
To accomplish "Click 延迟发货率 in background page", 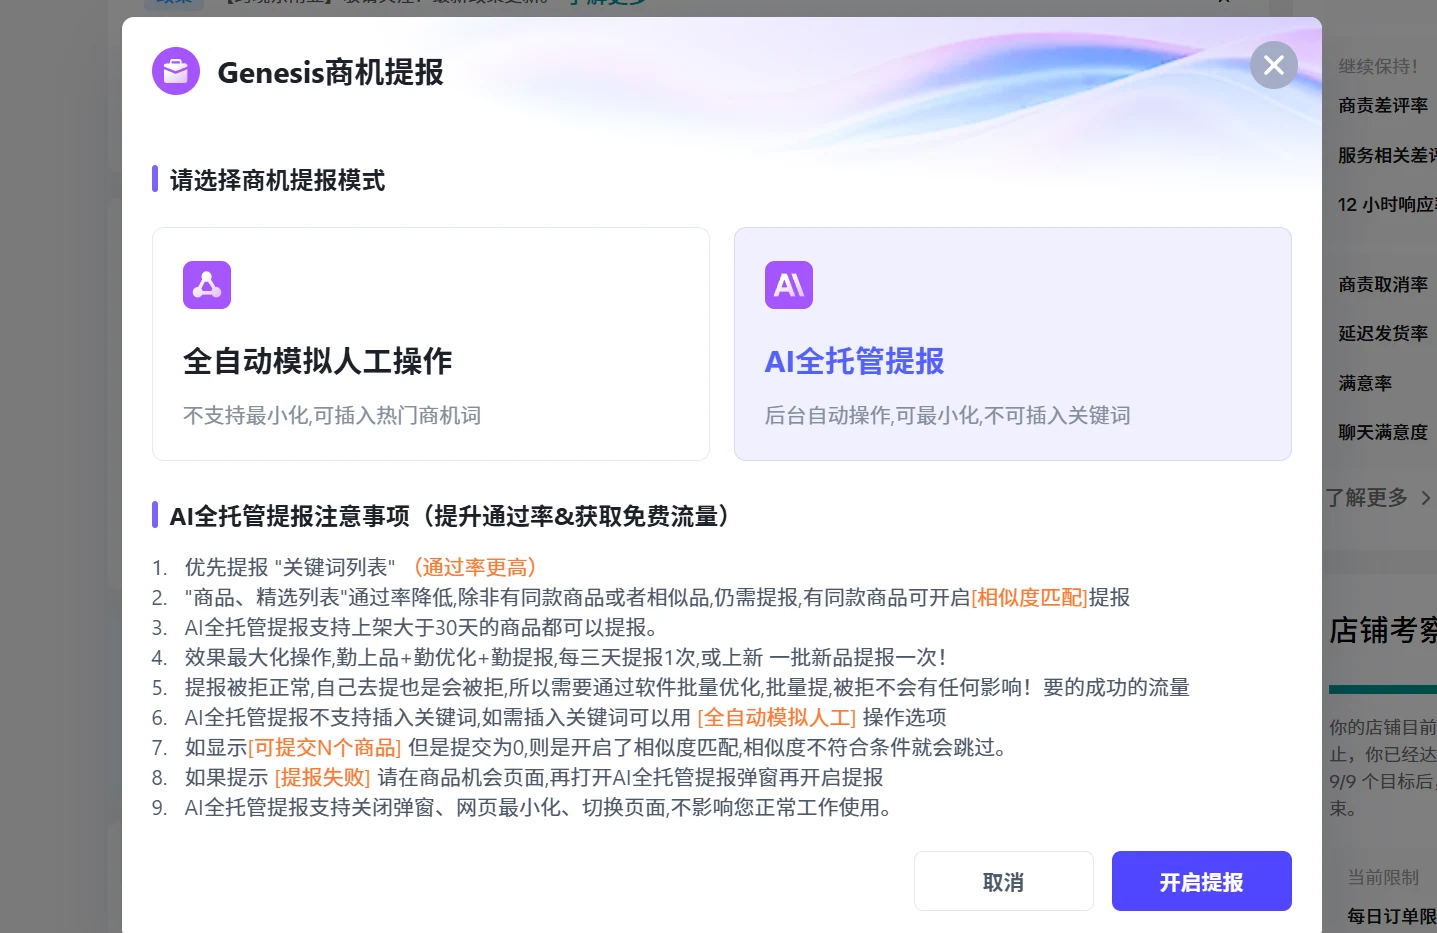I will coord(1383,333).
